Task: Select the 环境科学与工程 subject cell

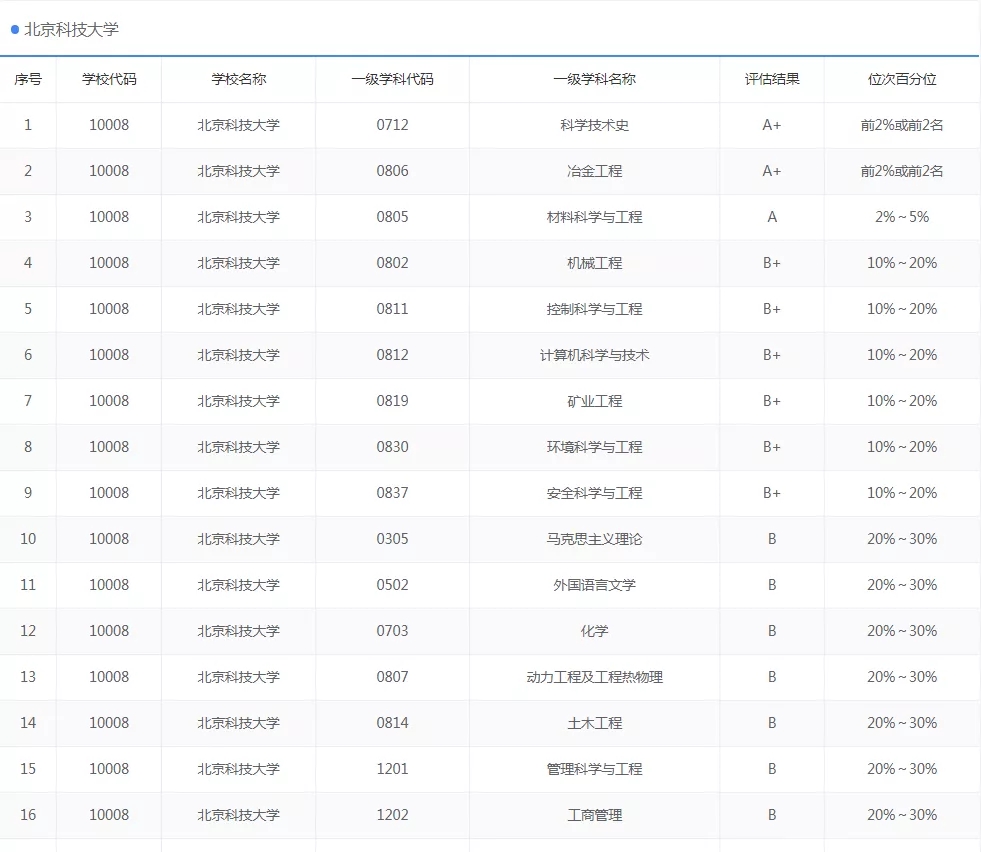Action: [x=594, y=447]
